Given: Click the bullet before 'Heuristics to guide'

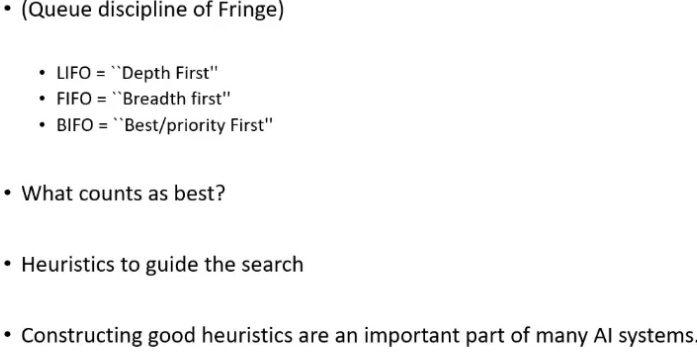Looking at the screenshot, I should (7, 264).
